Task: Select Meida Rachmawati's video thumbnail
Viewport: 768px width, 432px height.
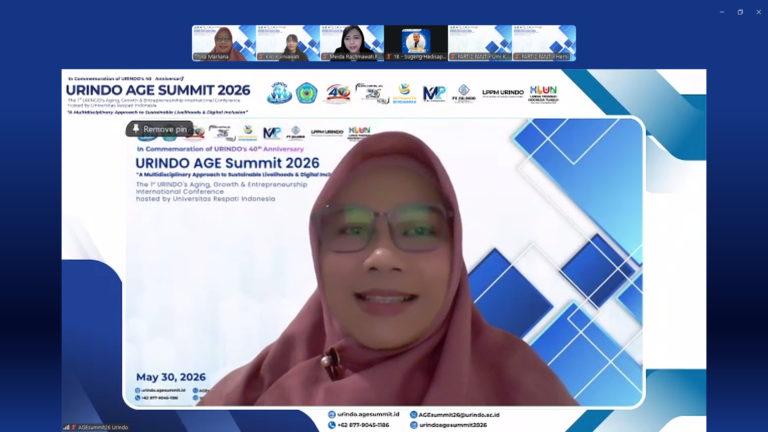Action: tap(352, 43)
